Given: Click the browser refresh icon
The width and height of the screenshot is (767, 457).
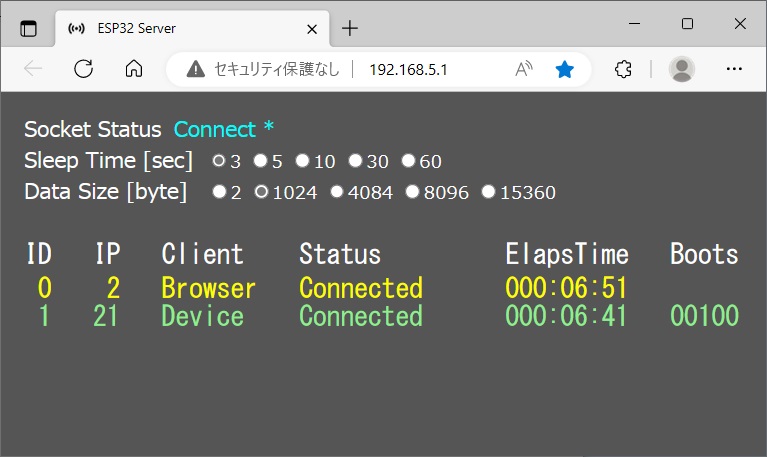Looking at the screenshot, I should click(x=84, y=69).
